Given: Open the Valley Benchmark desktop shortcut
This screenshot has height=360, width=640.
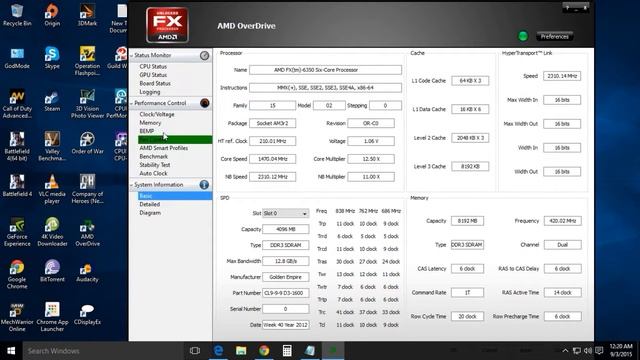Looking at the screenshot, I should point(52,147).
